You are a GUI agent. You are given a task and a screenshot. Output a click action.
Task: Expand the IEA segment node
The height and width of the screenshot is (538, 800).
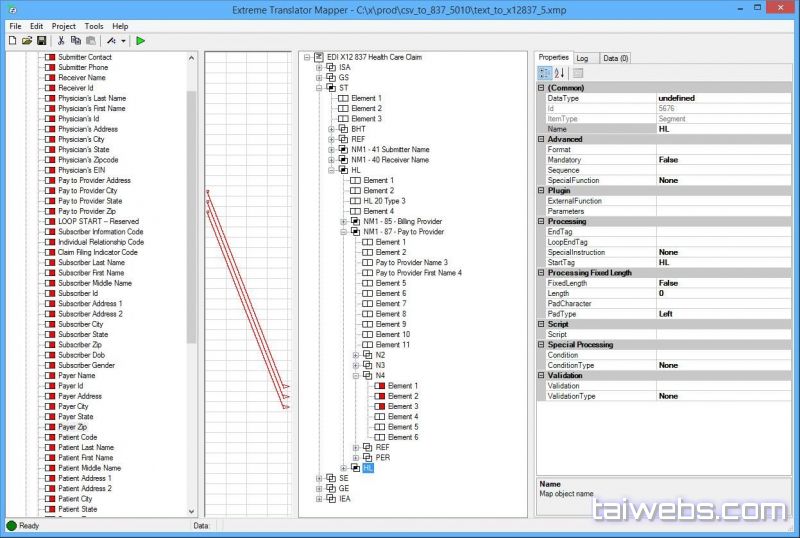click(x=320, y=498)
